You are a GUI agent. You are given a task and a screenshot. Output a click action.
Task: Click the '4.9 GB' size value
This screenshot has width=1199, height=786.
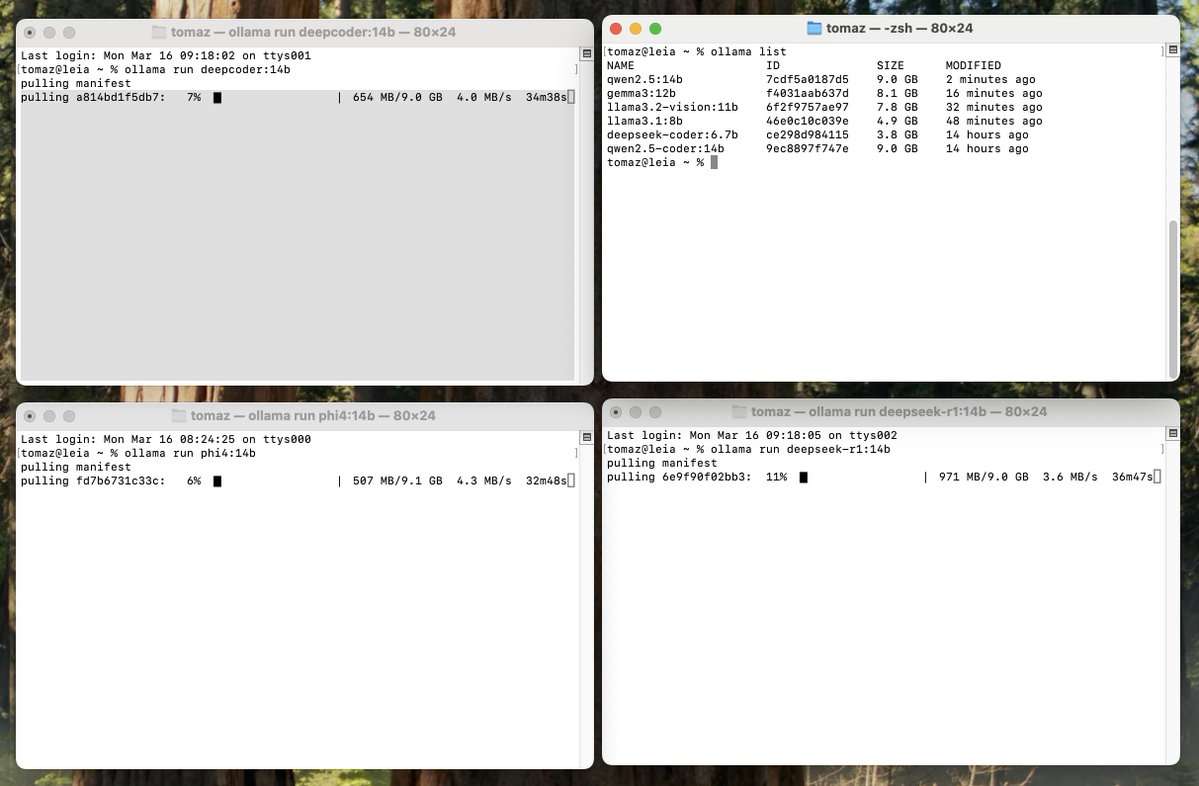pos(897,121)
